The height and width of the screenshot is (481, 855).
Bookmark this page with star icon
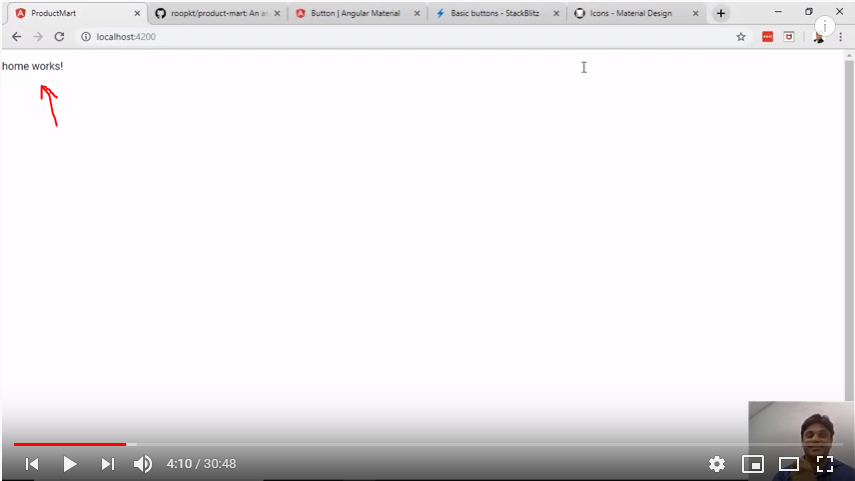[x=741, y=36]
